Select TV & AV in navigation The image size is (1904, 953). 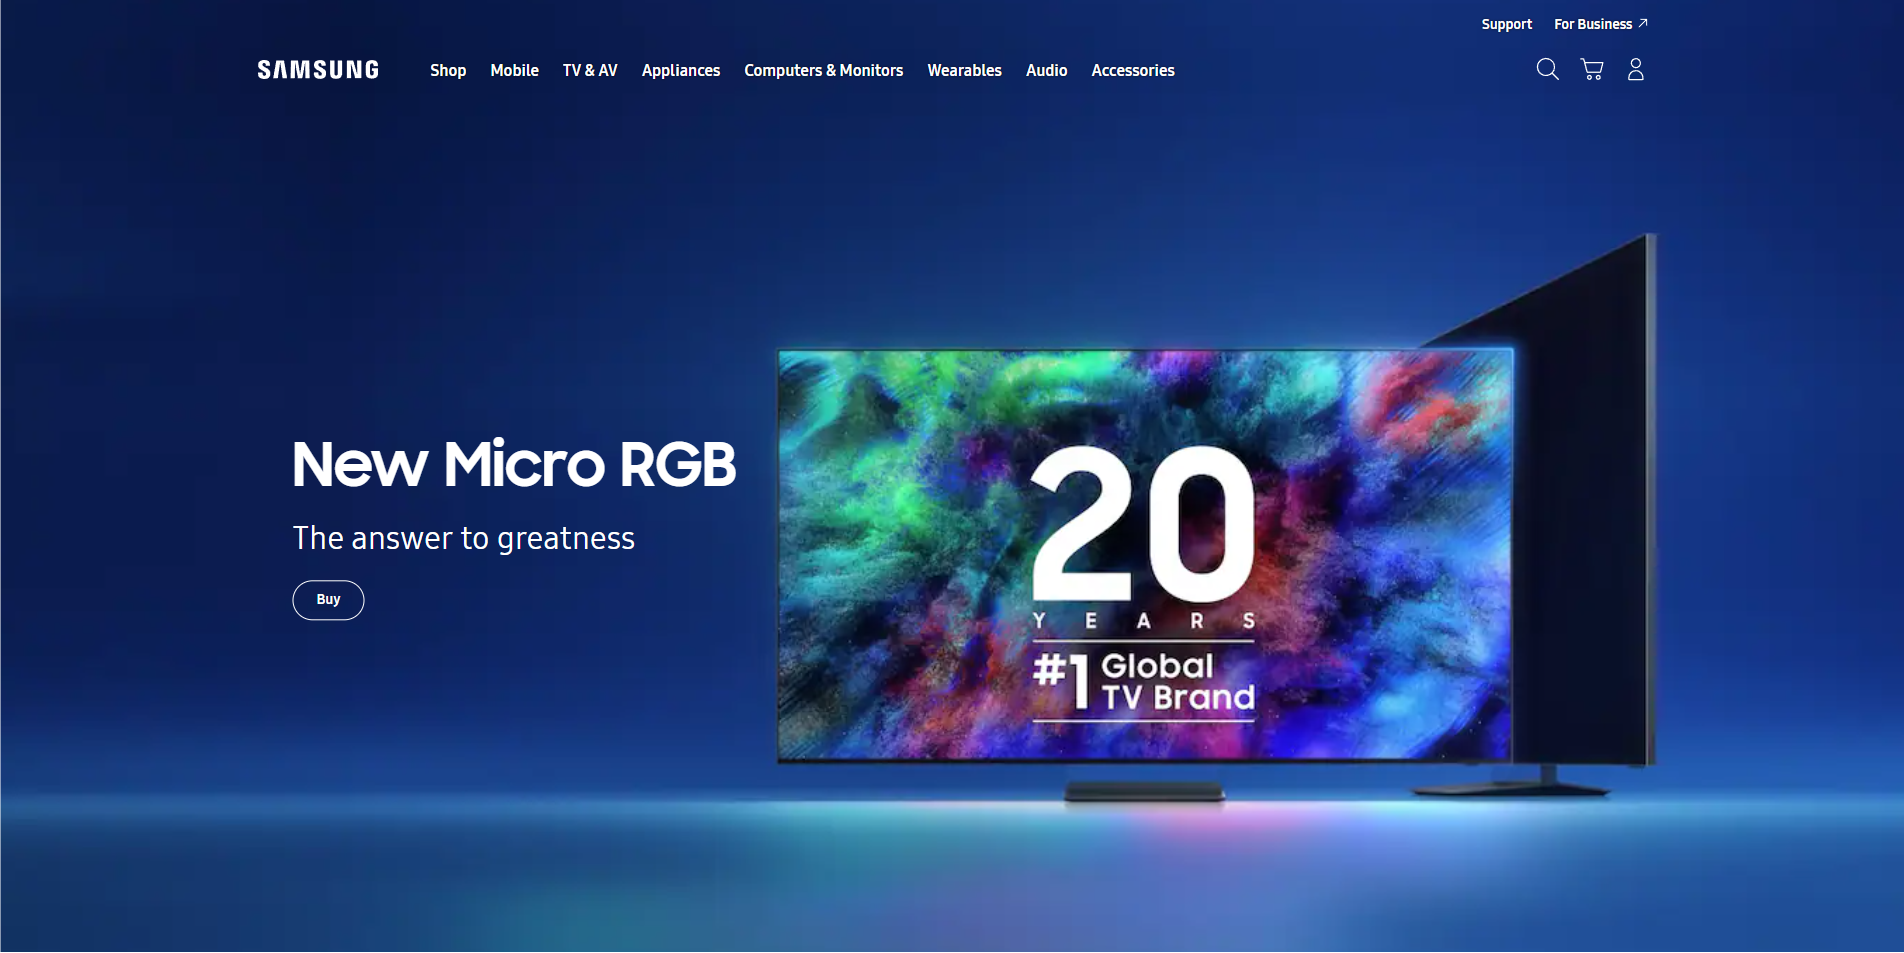[590, 70]
